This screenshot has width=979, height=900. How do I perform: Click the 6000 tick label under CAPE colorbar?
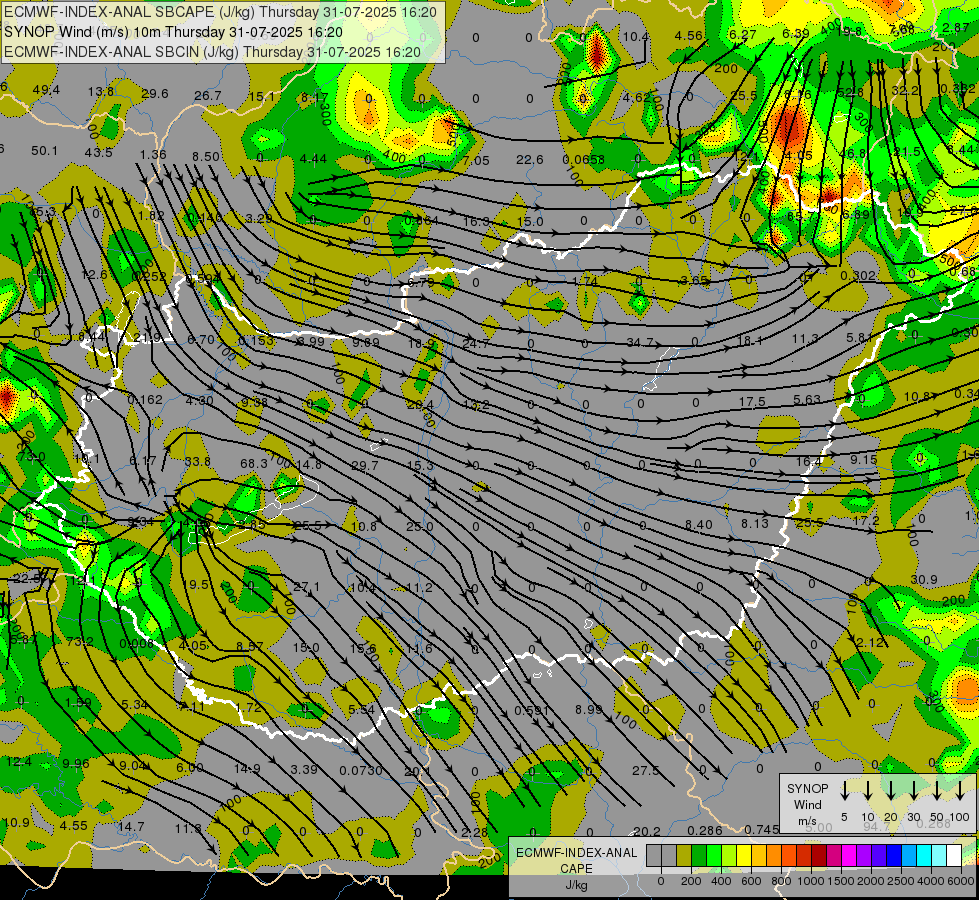960,881
